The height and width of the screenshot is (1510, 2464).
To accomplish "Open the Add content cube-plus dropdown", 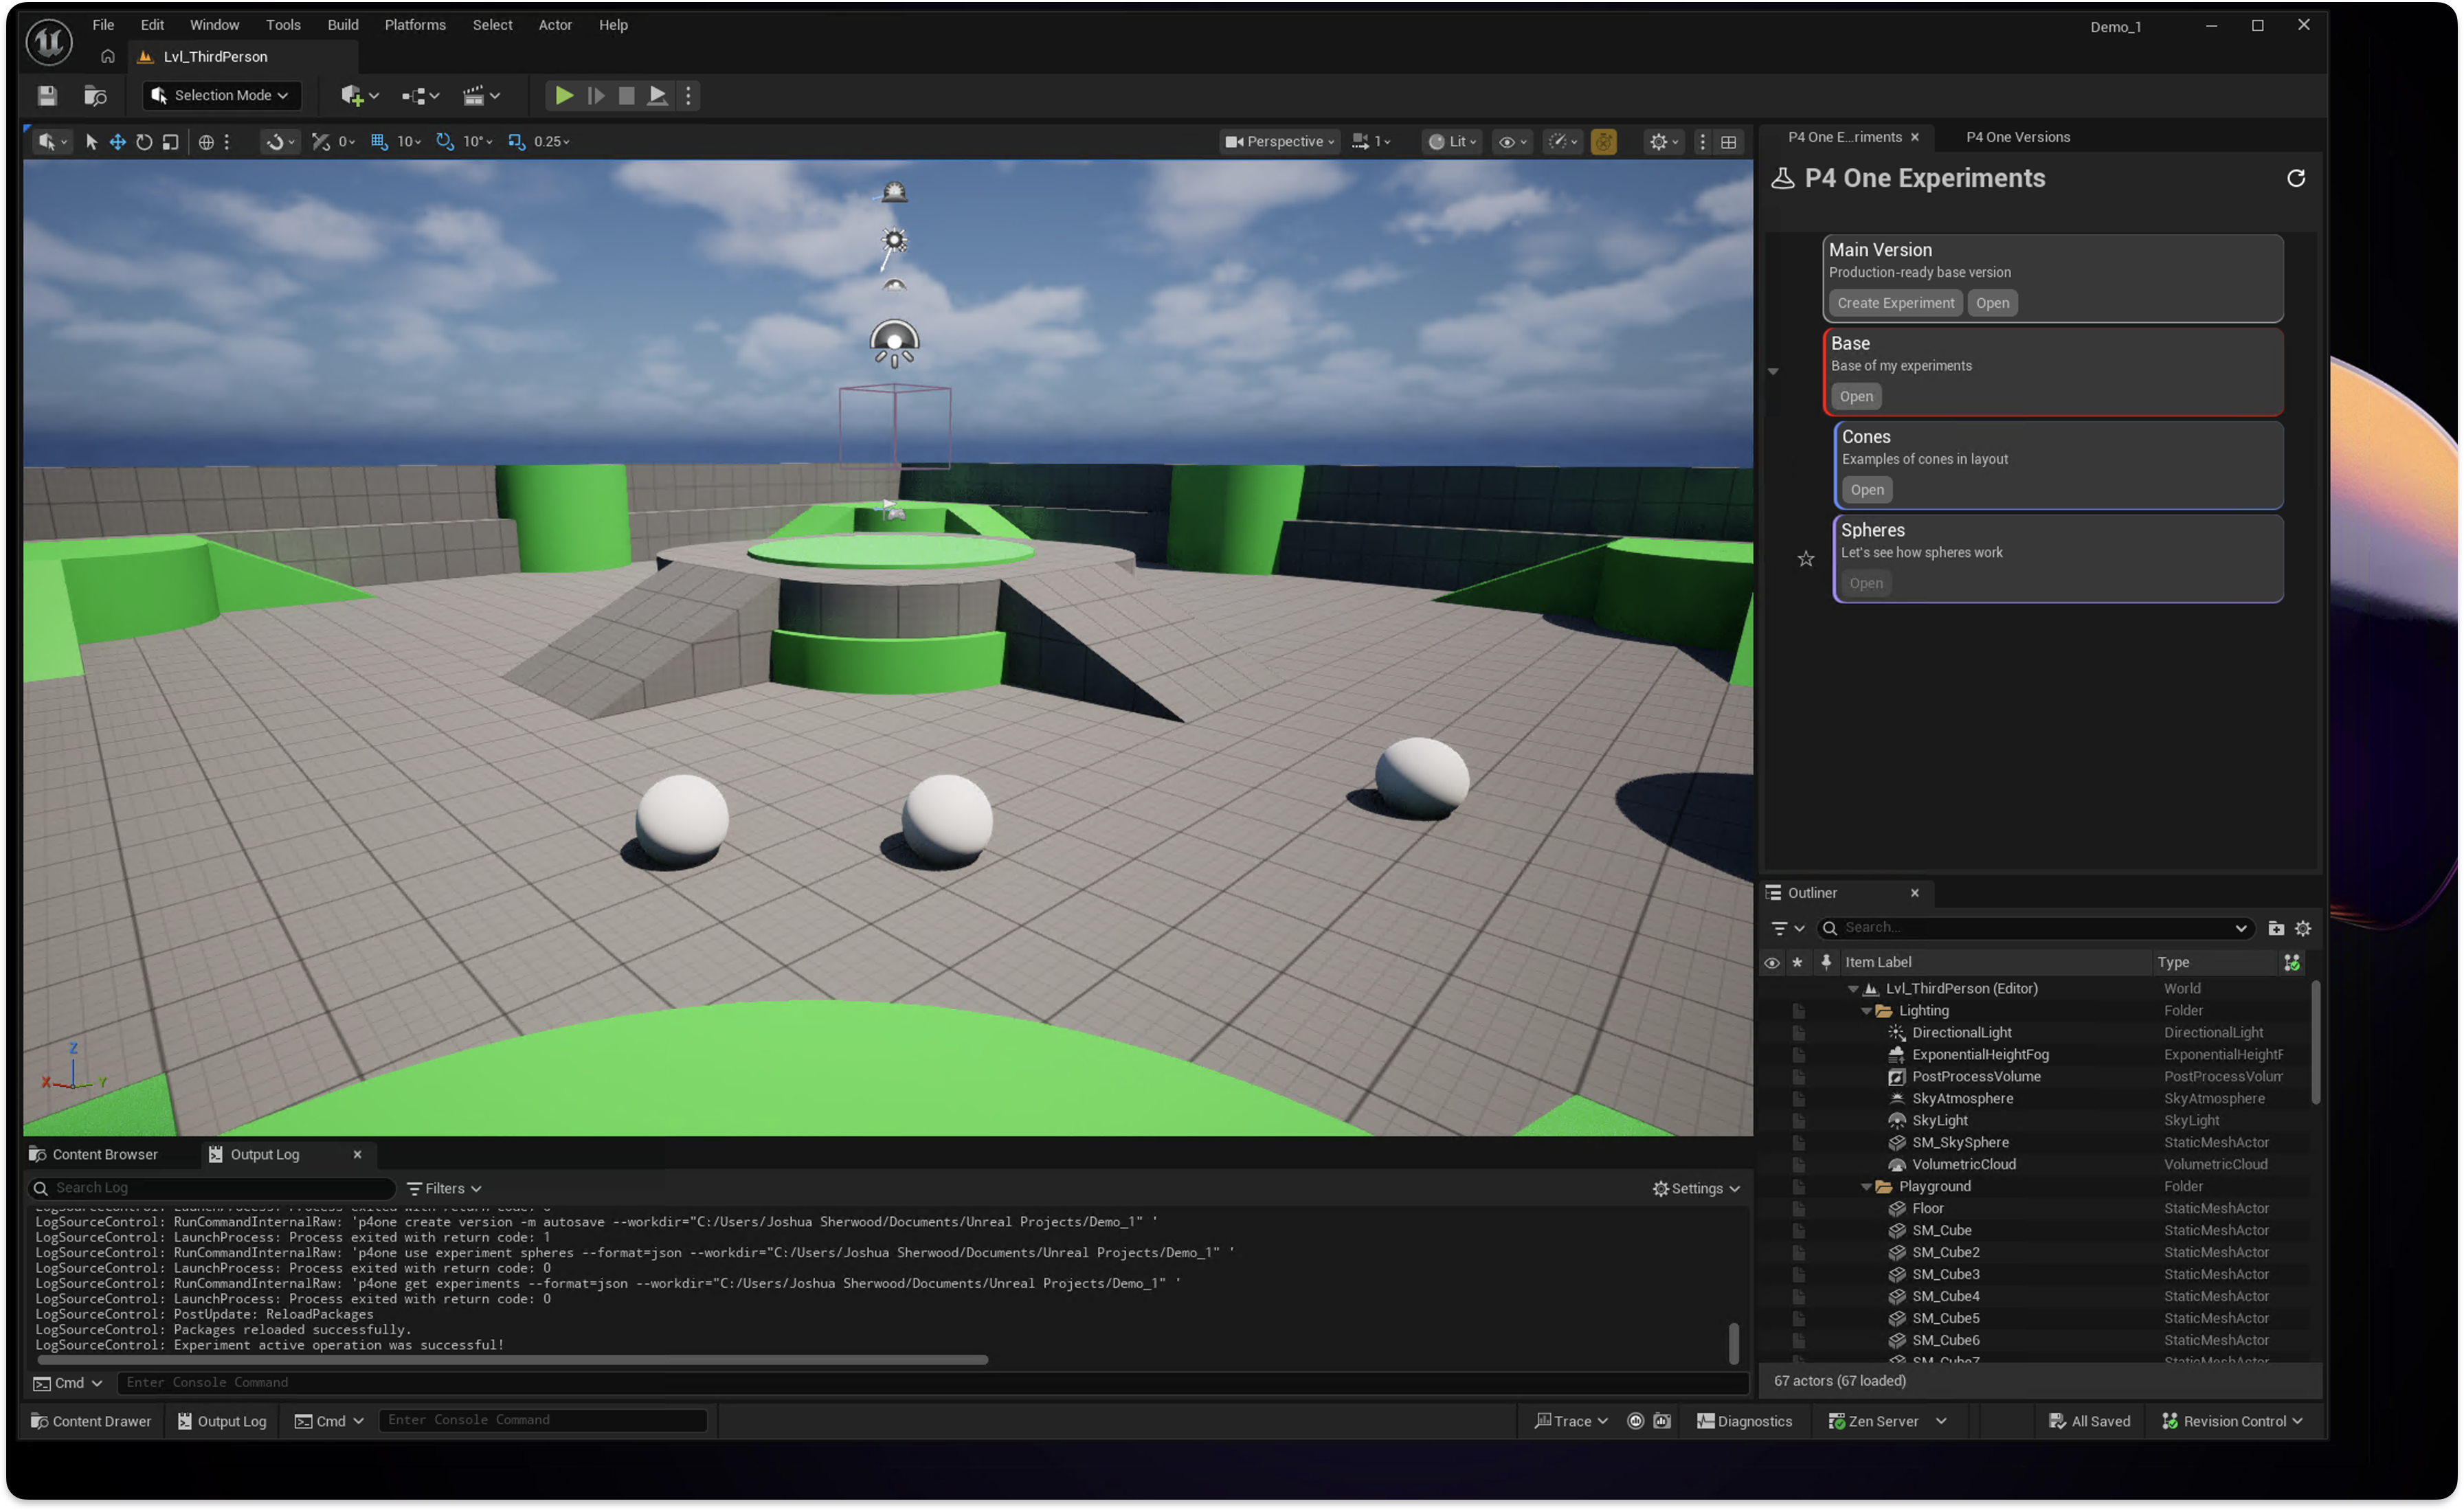I will click(x=360, y=95).
